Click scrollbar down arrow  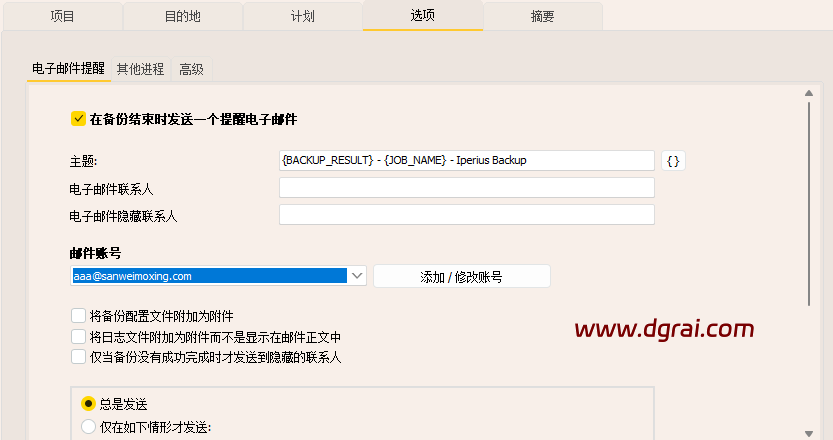[807, 429]
